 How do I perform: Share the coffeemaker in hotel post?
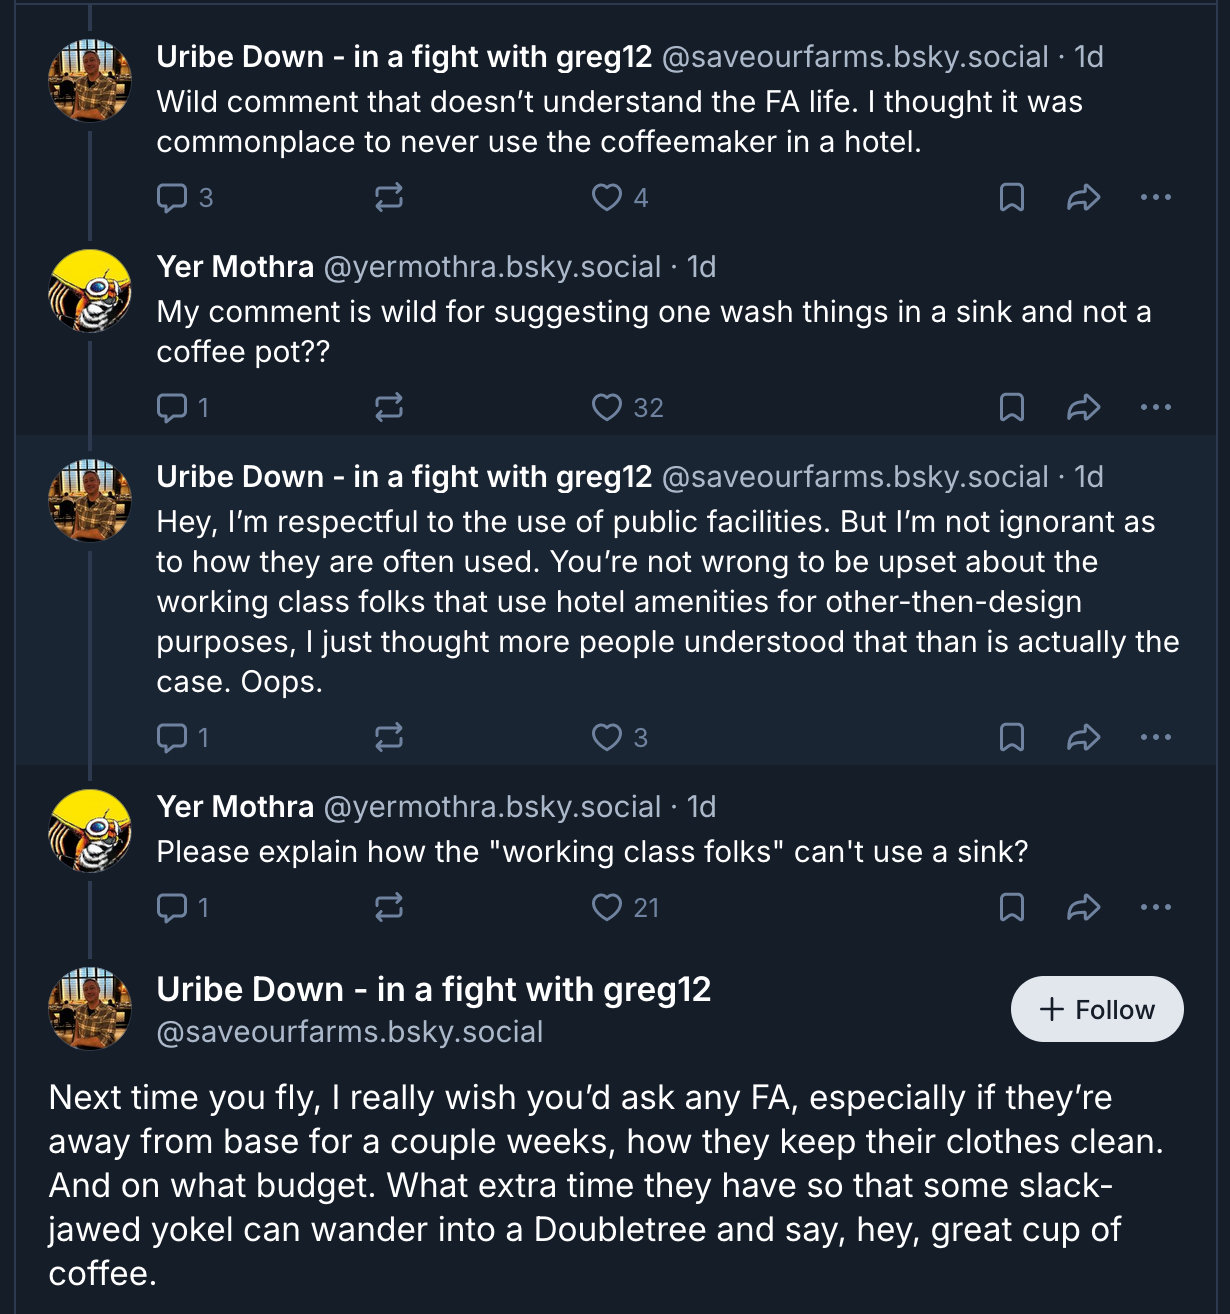(1084, 197)
